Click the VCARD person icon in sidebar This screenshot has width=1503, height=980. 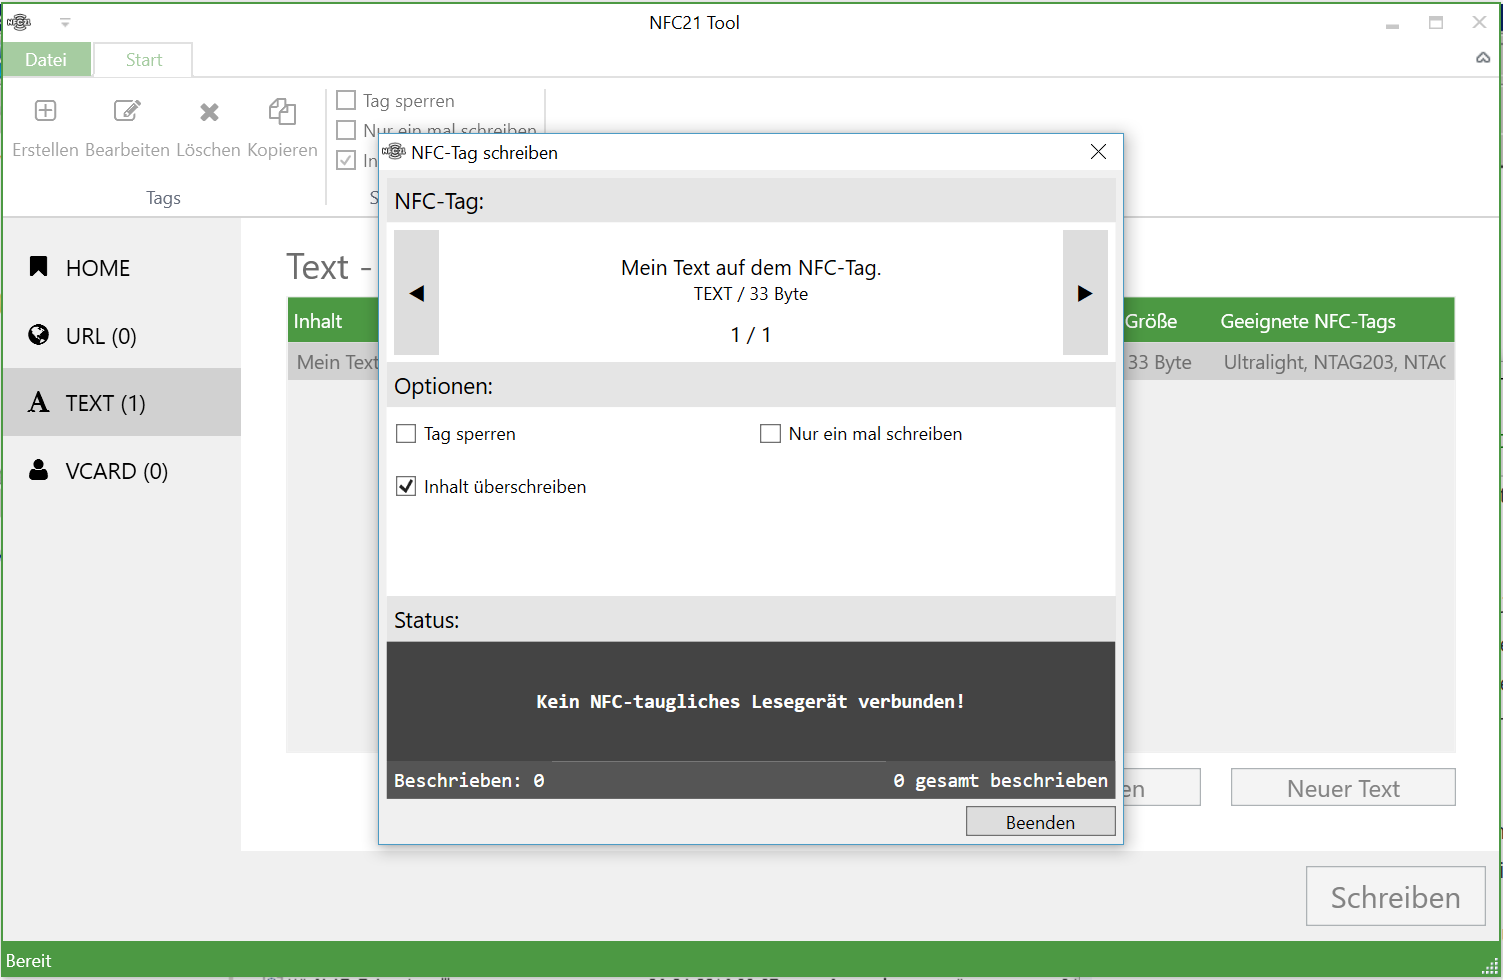point(39,469)
